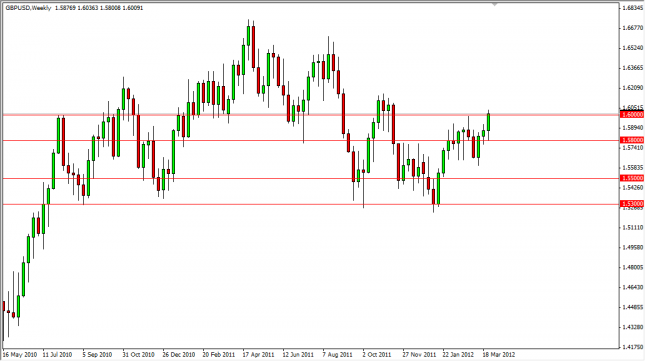Click the '31 Oct 2010' date label
The image size is (645, 361).
pyautogui.click(x=138, y=354)
